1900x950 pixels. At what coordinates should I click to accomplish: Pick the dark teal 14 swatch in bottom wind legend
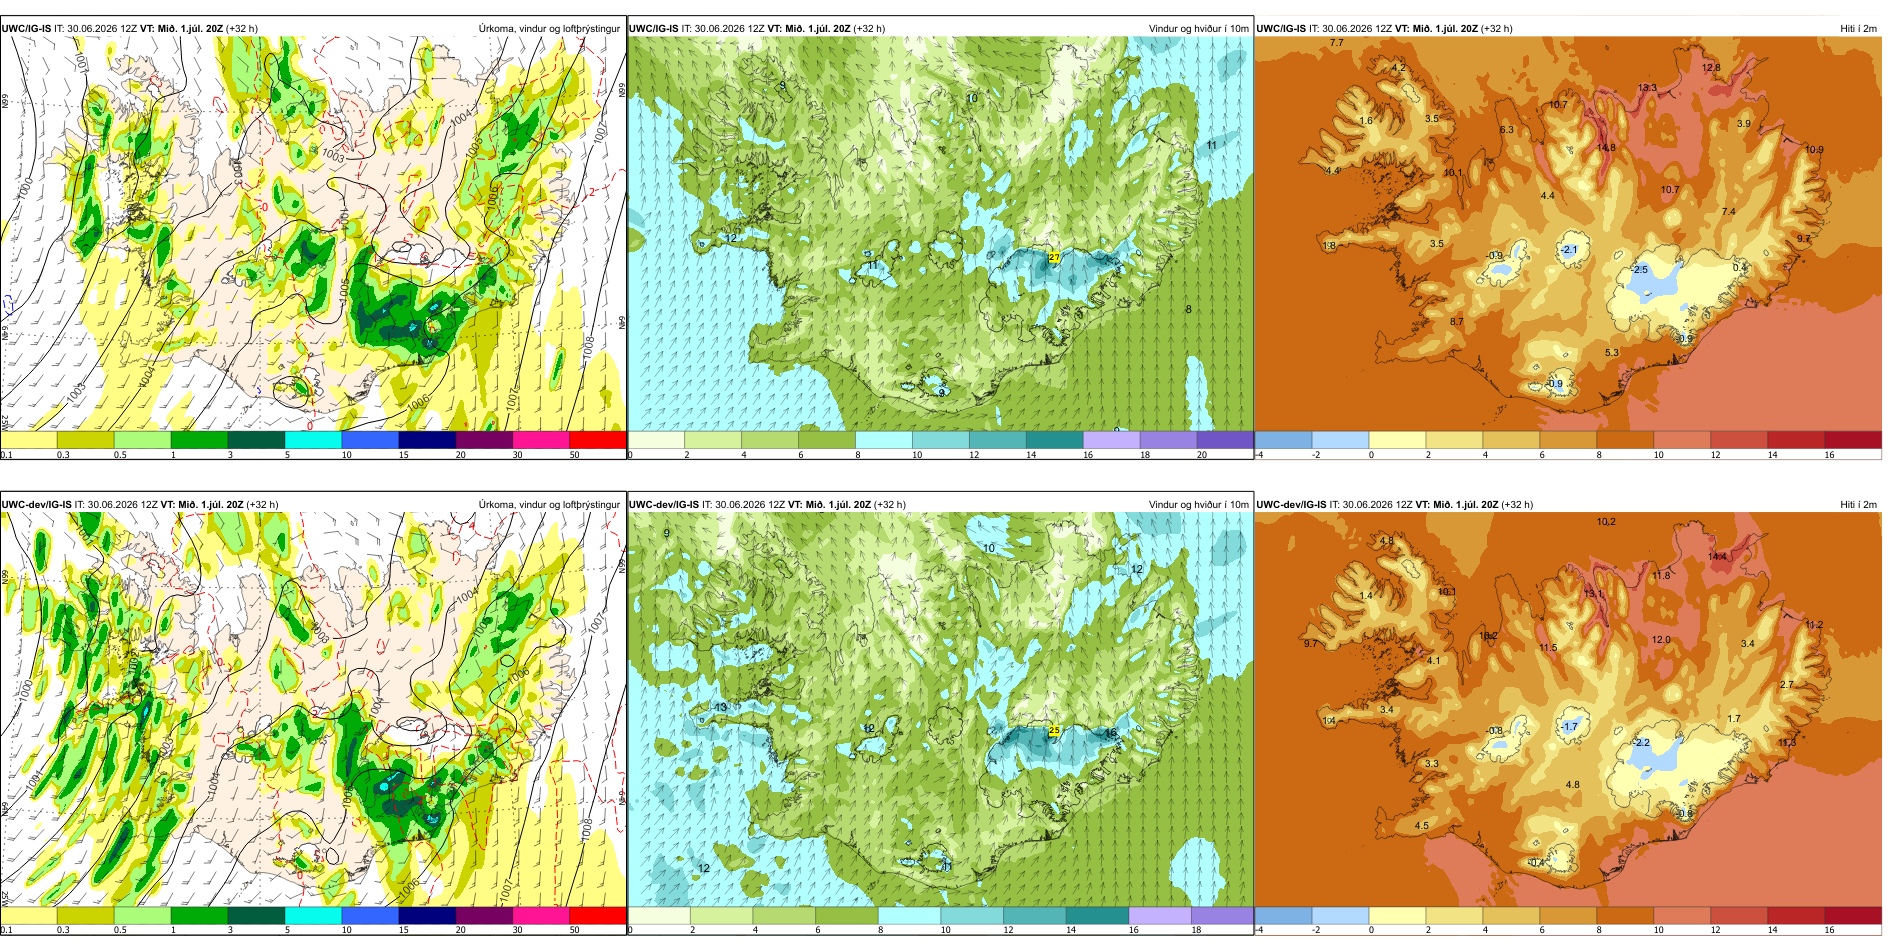point(1097,915)
